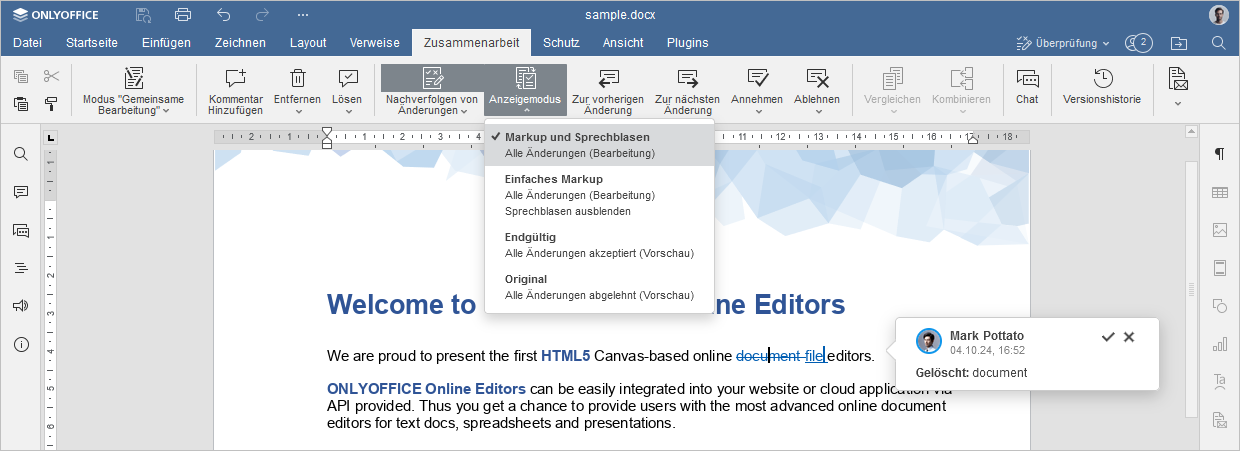
Task: Open the Datei menu
Action: coord(27,43)
